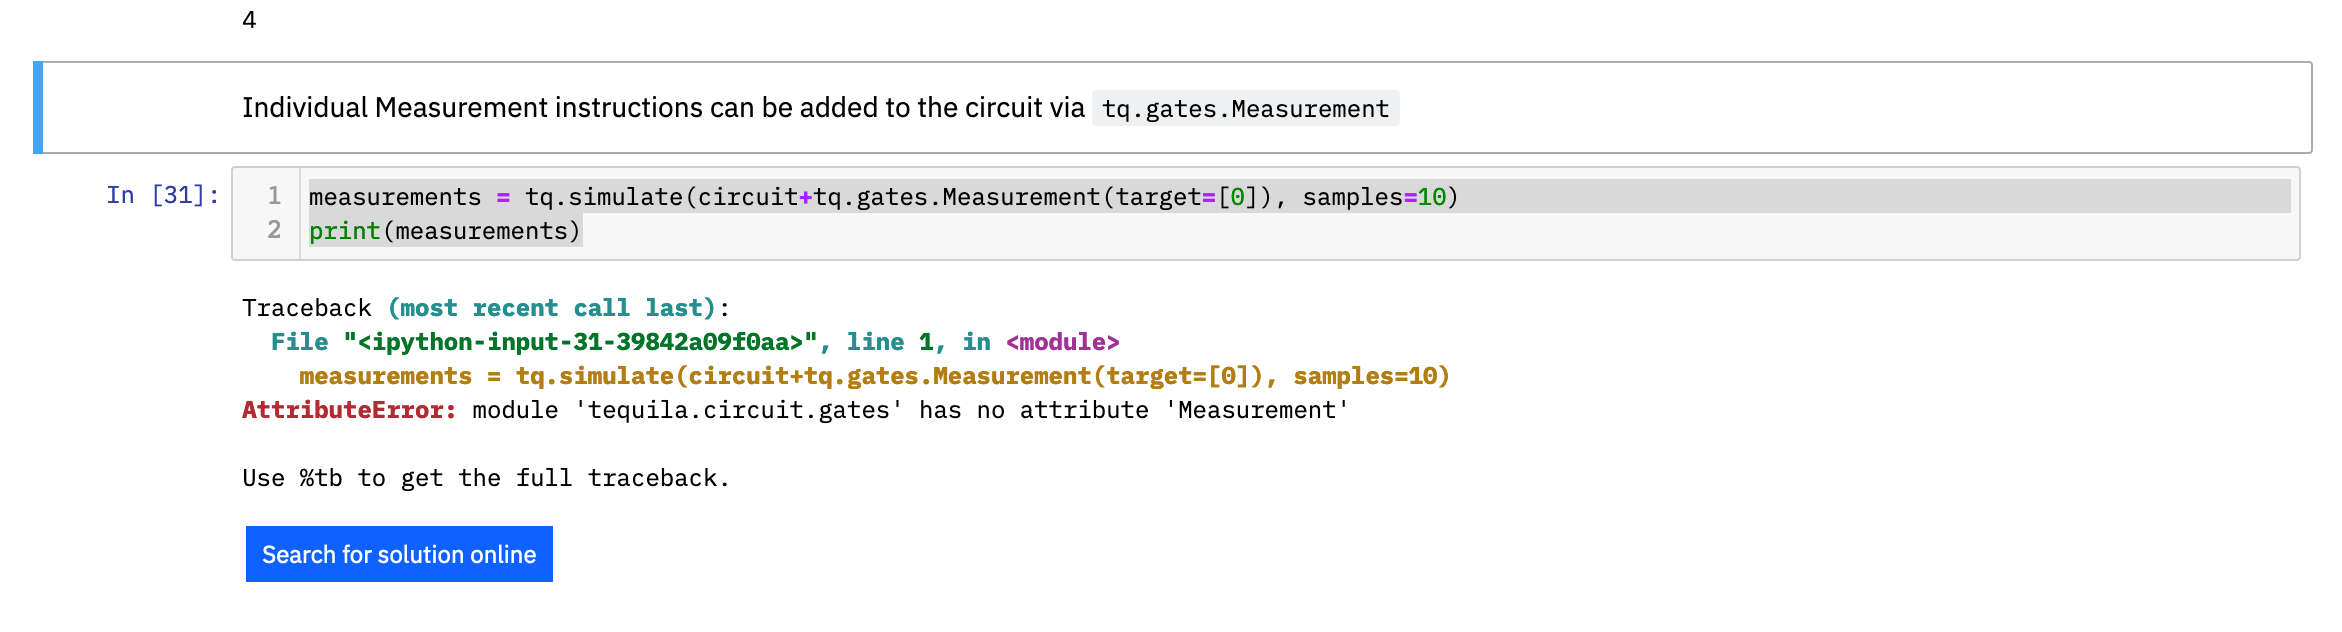Click the blue bar beside the markdown cell
The width and height of the screenshot is (2342, 632).
point(39,108)
